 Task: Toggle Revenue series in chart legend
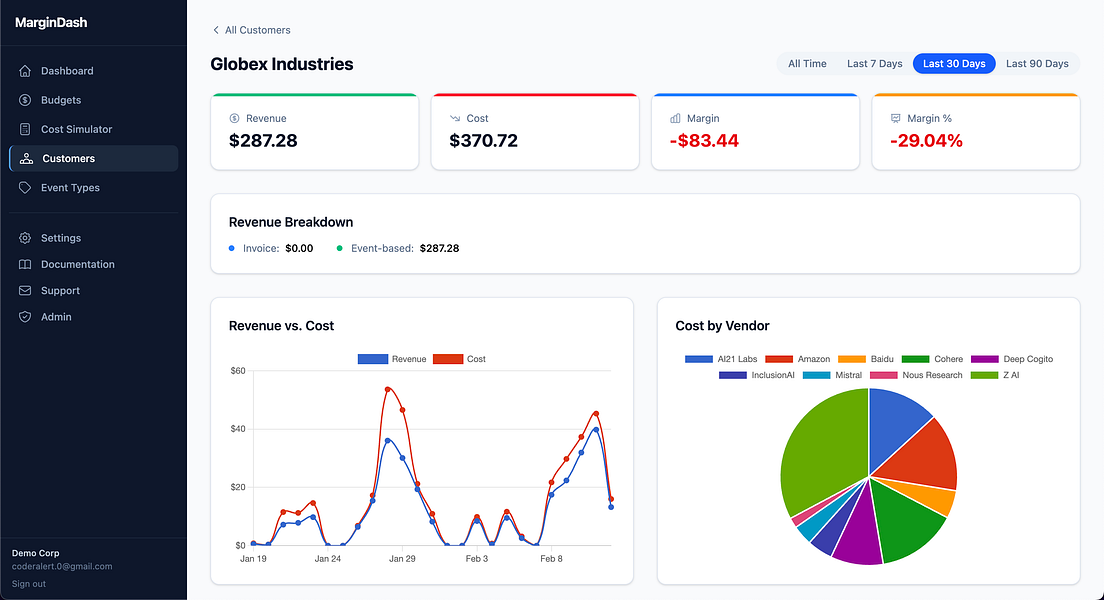tap(392, 359)
